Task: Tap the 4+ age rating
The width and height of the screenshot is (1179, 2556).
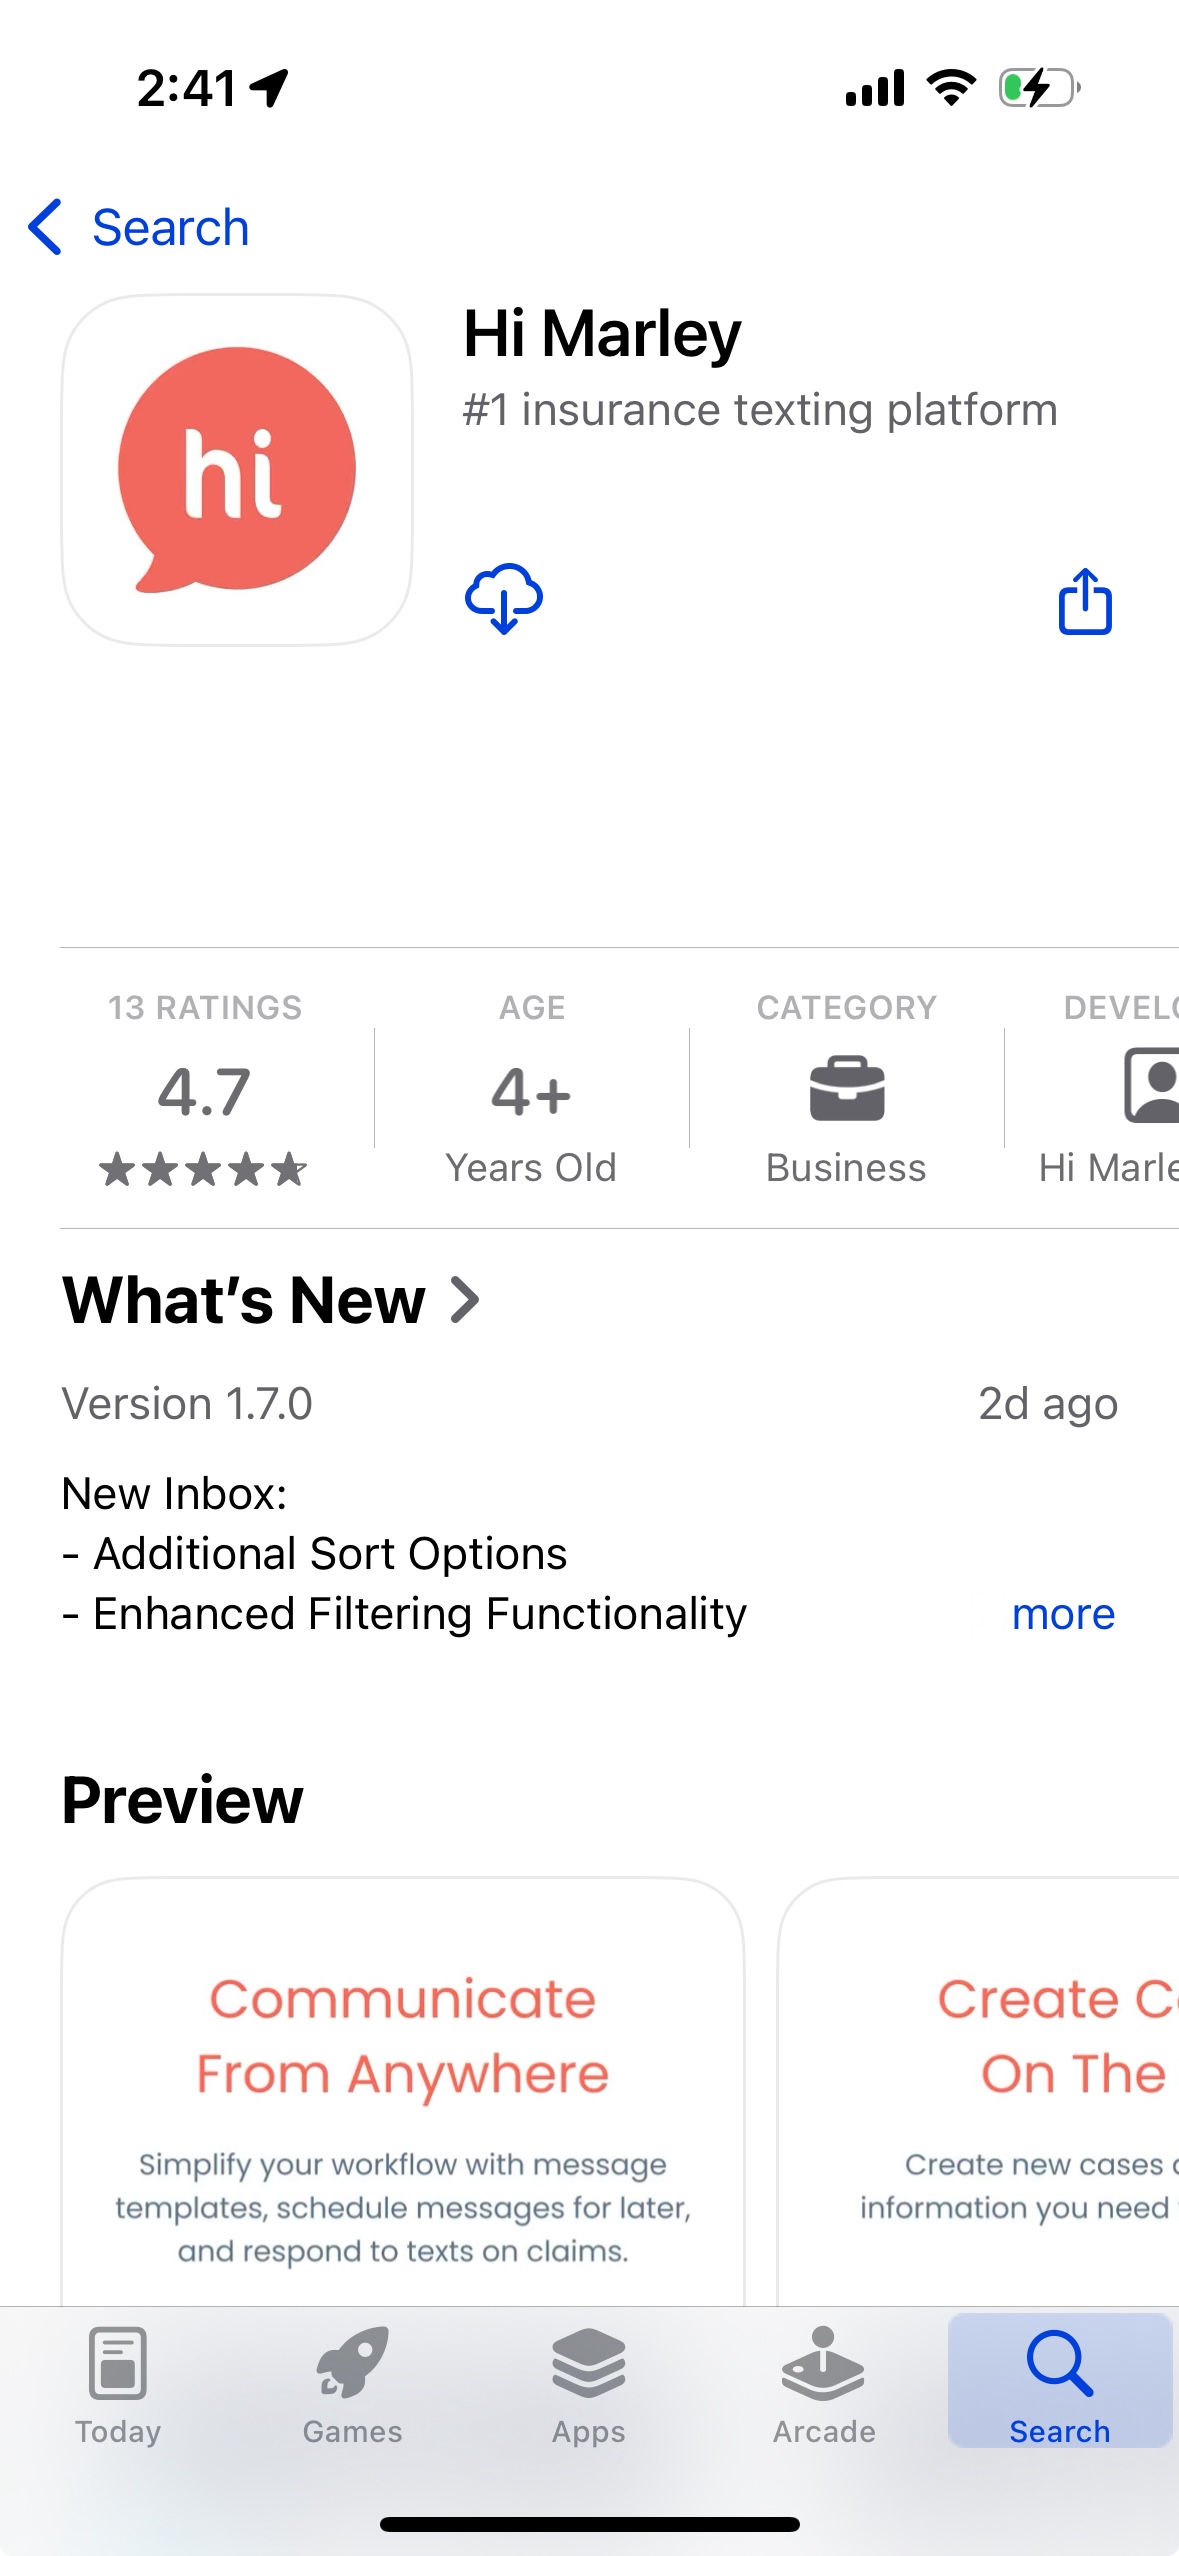Action: coord(531,1092)
